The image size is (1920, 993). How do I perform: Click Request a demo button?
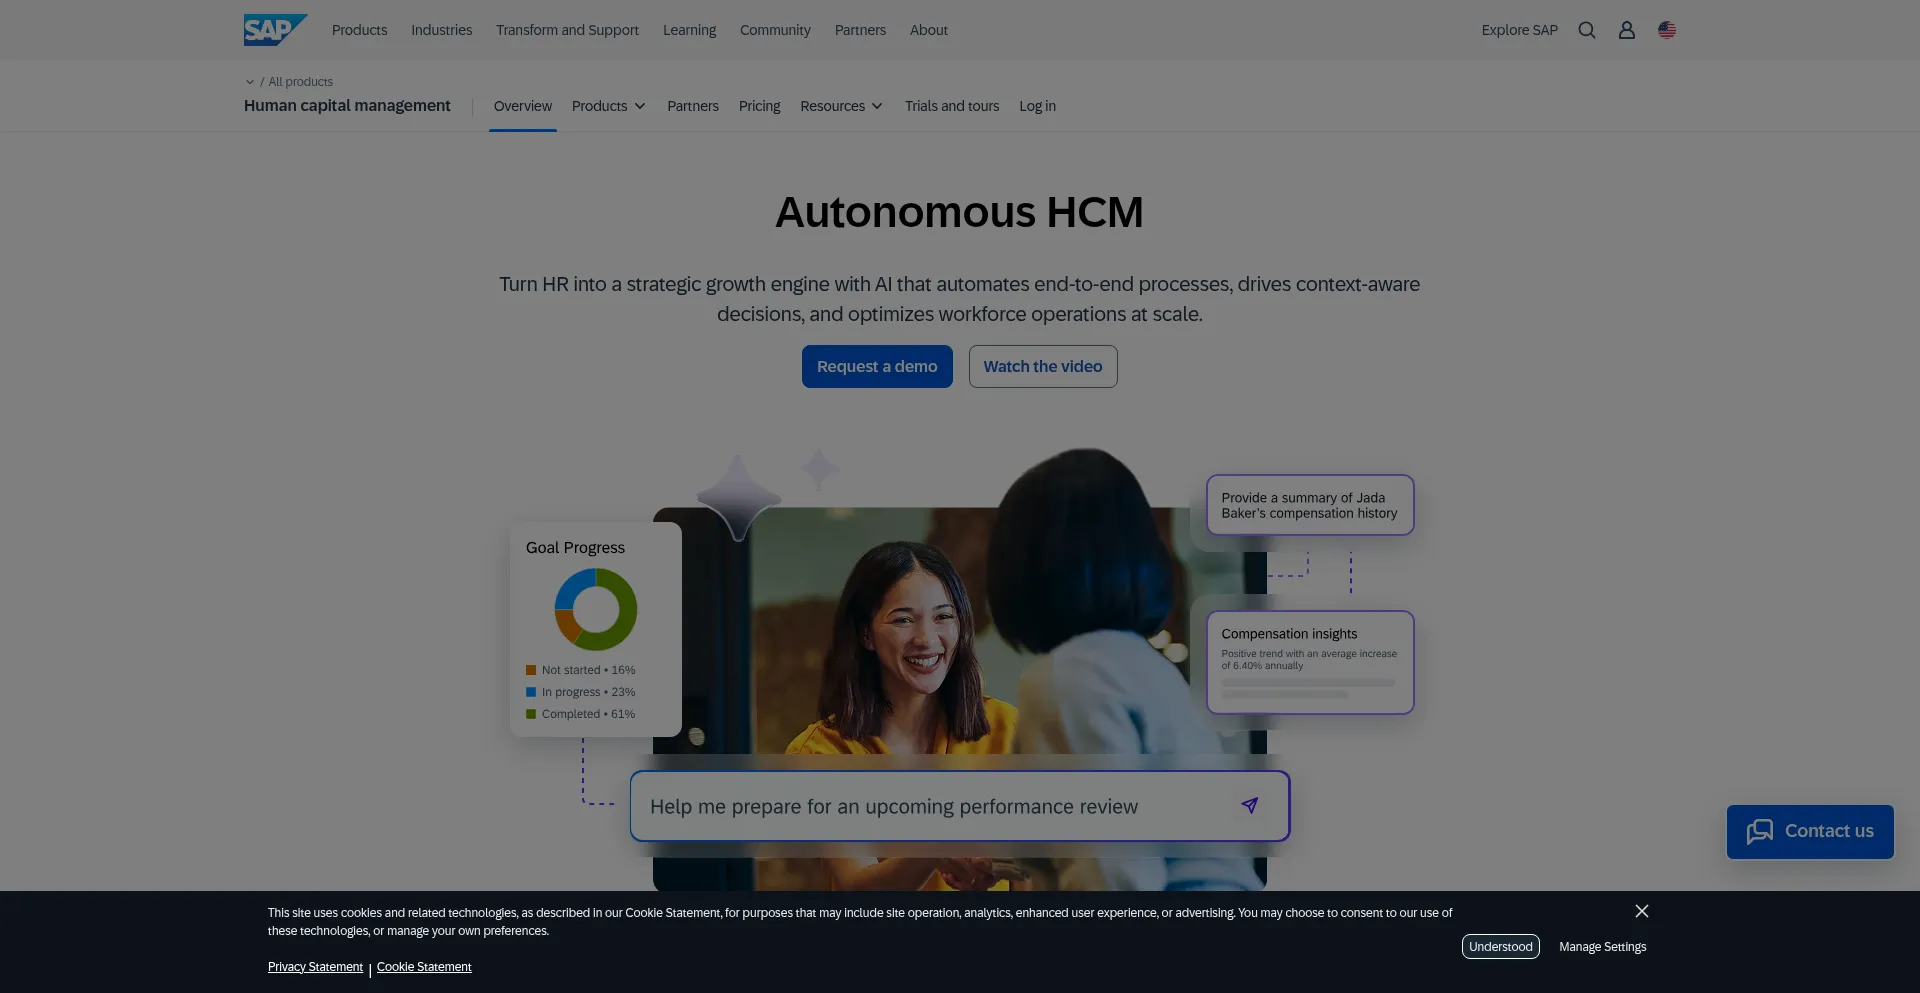(x=877, y=367)
